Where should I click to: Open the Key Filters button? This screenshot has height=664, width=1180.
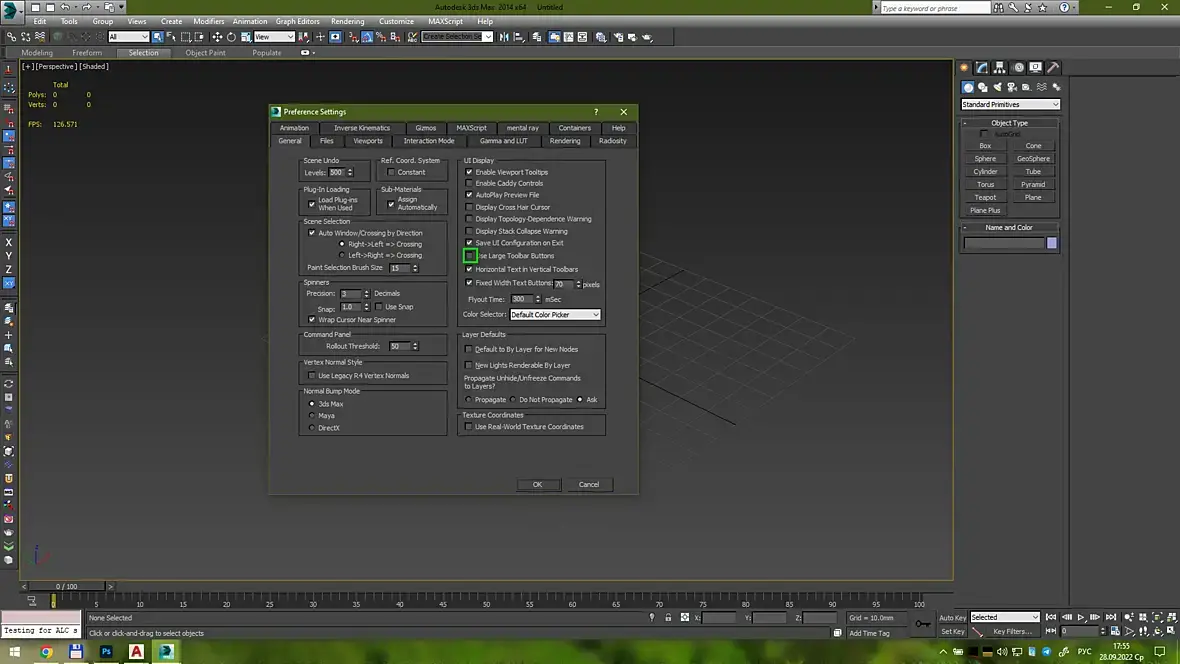coord(1011,632)
